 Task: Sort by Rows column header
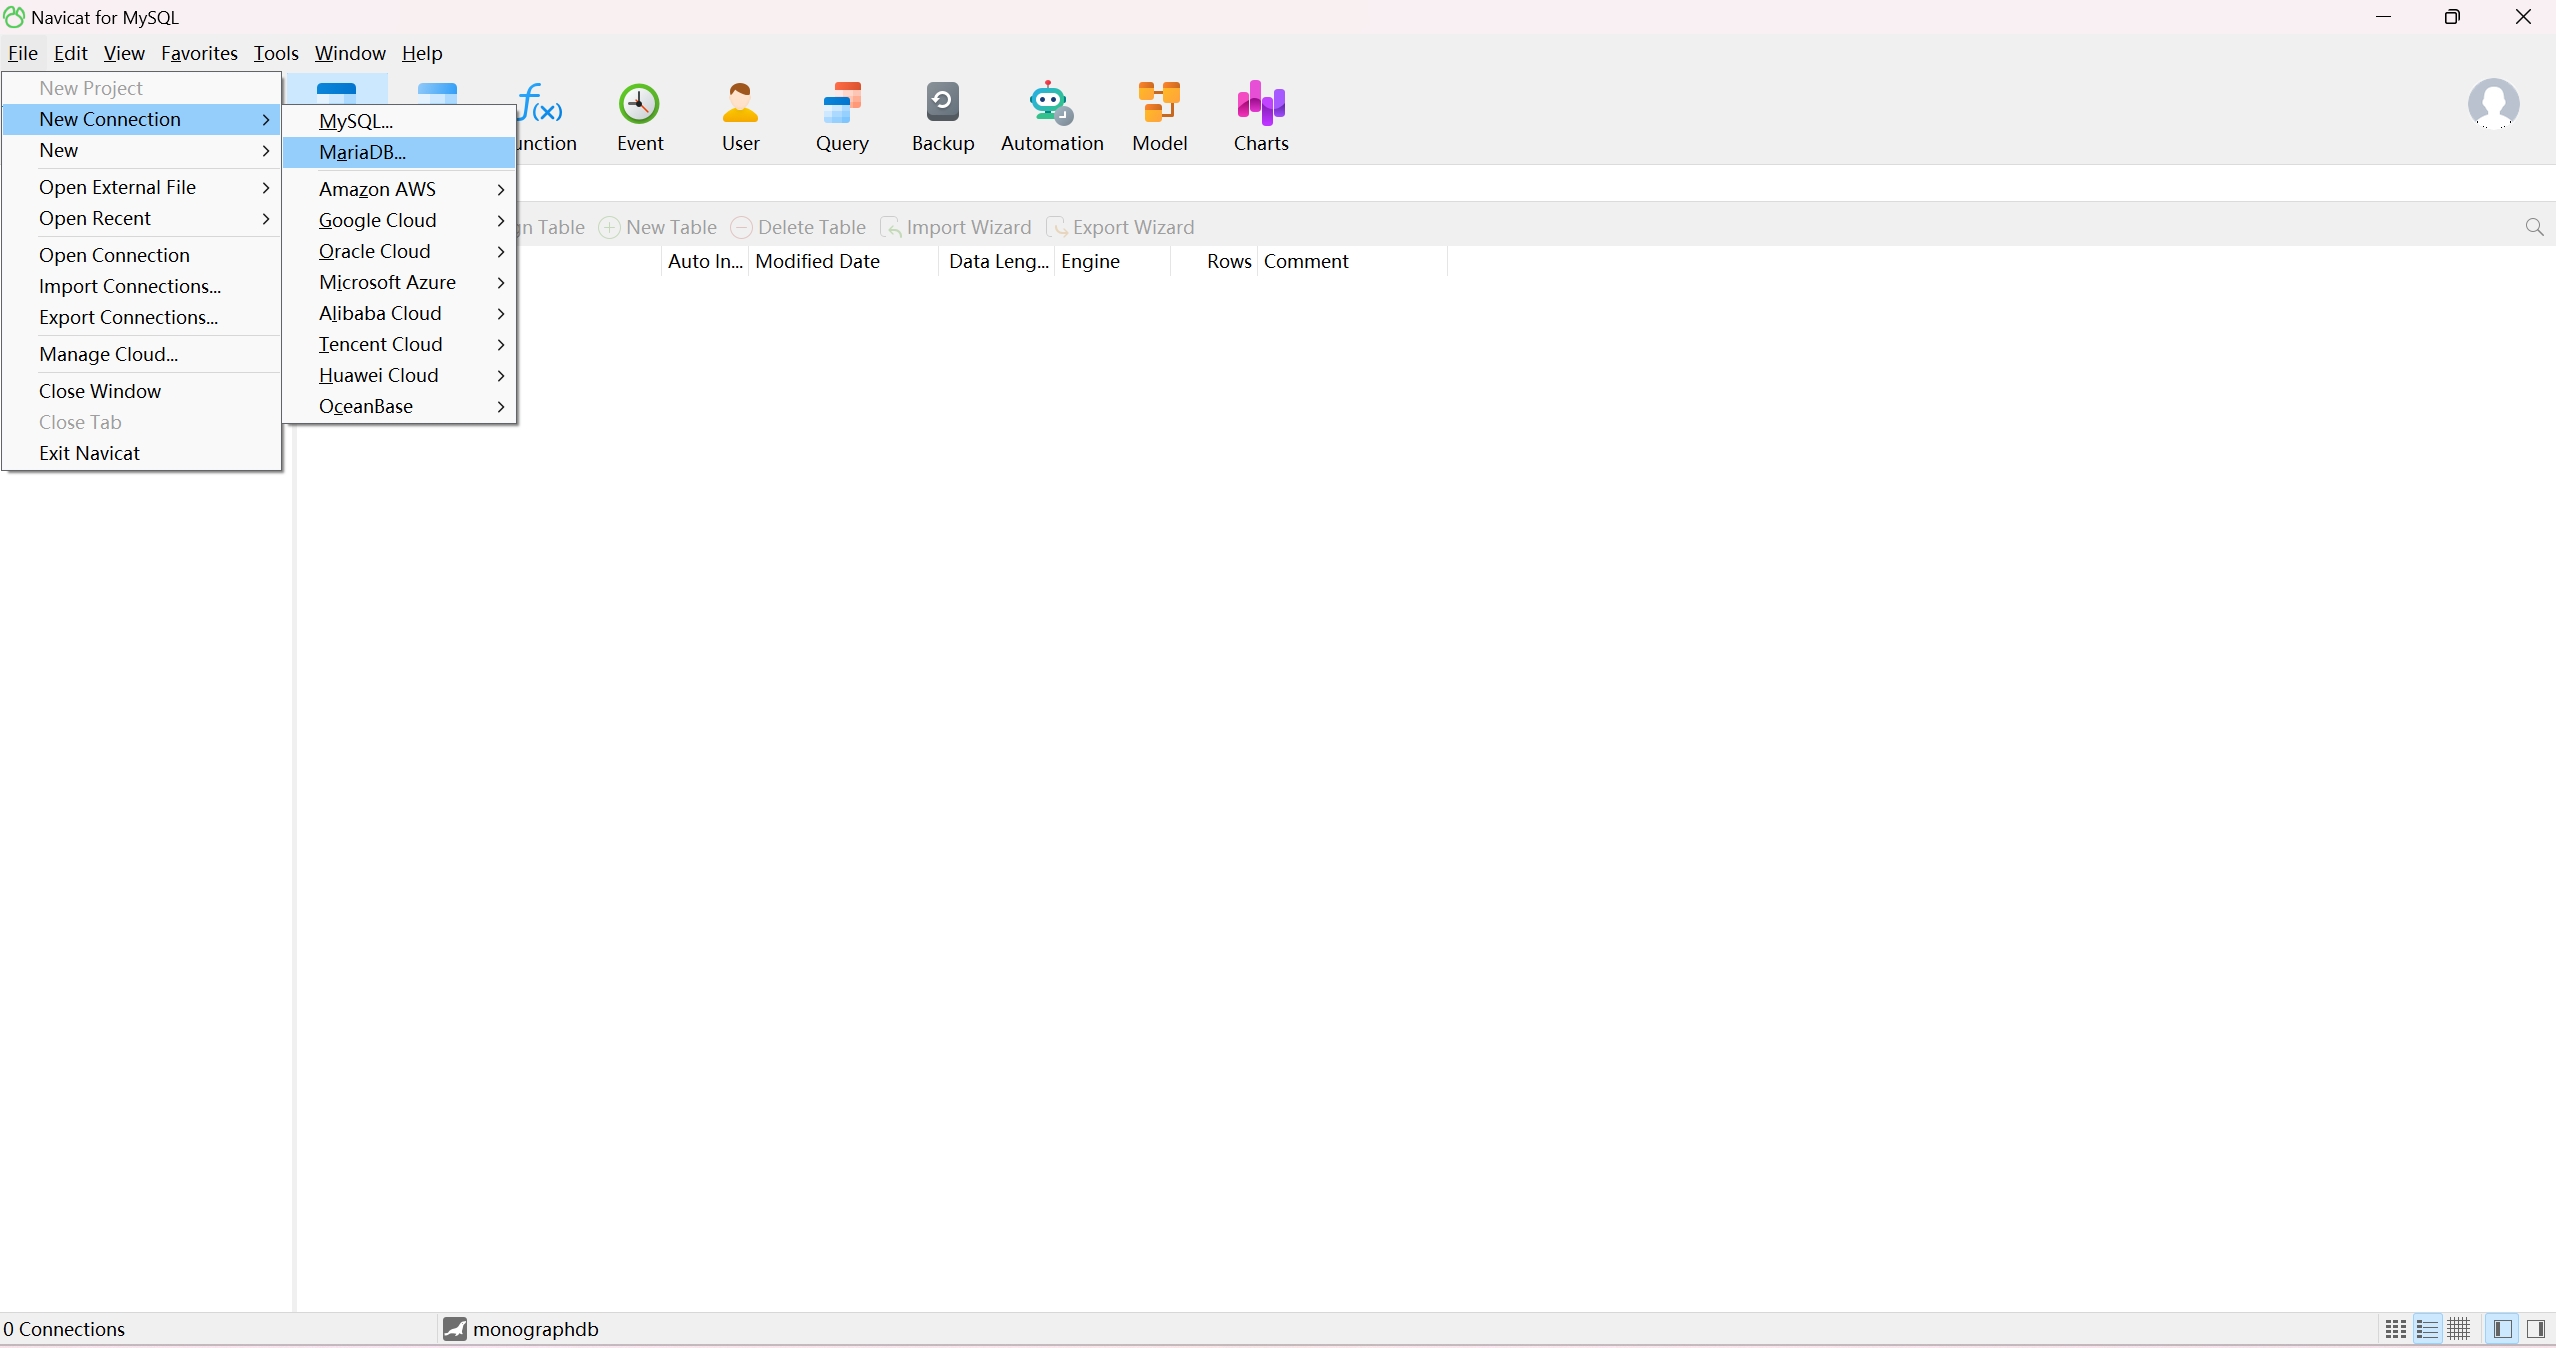point(1213,261)
